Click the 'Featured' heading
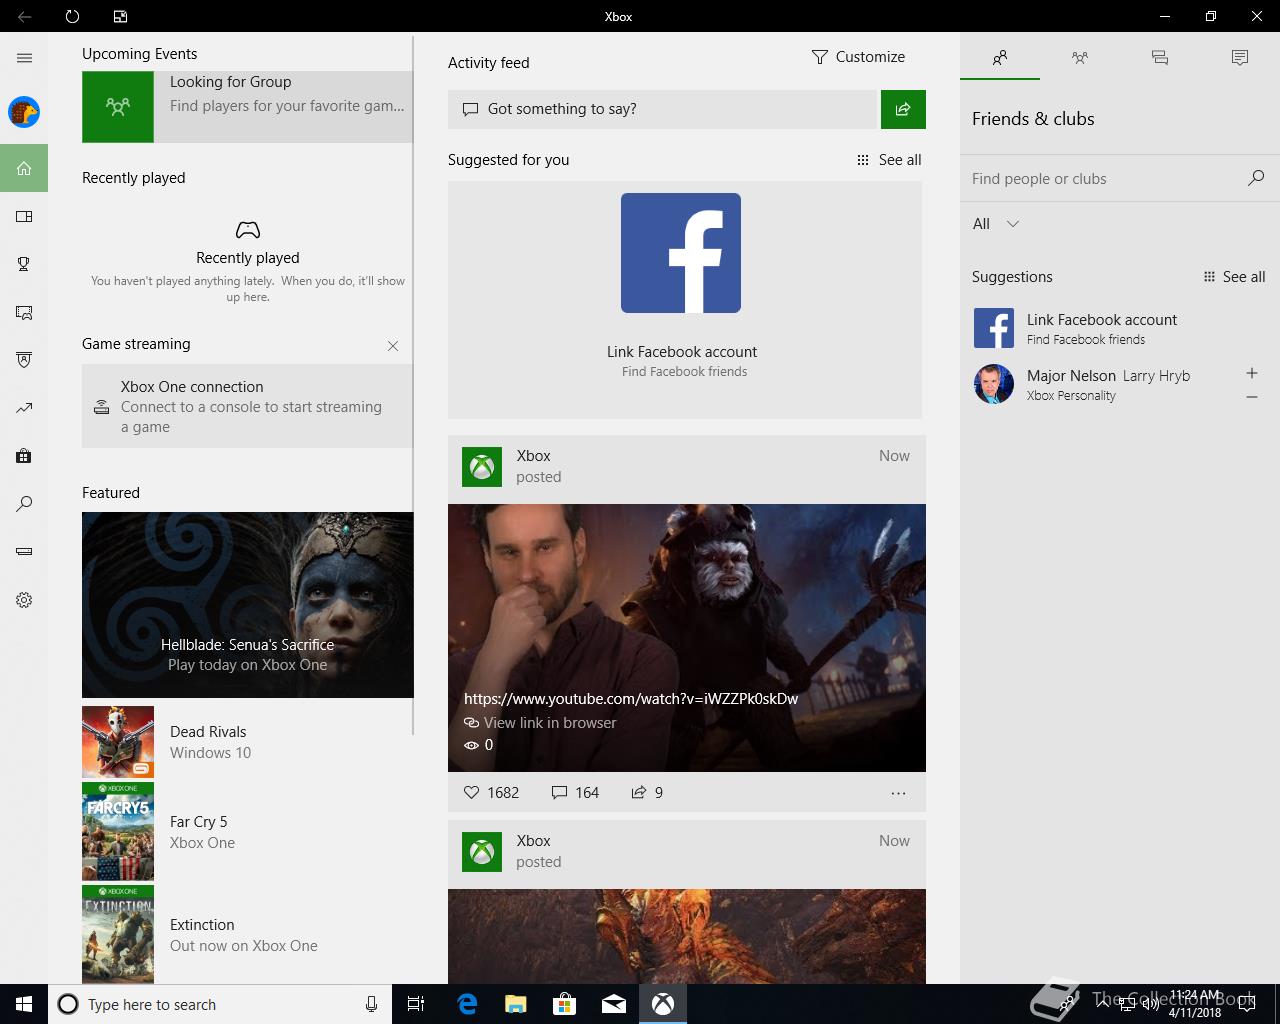 pyautogui.click(x=111, y=493)
